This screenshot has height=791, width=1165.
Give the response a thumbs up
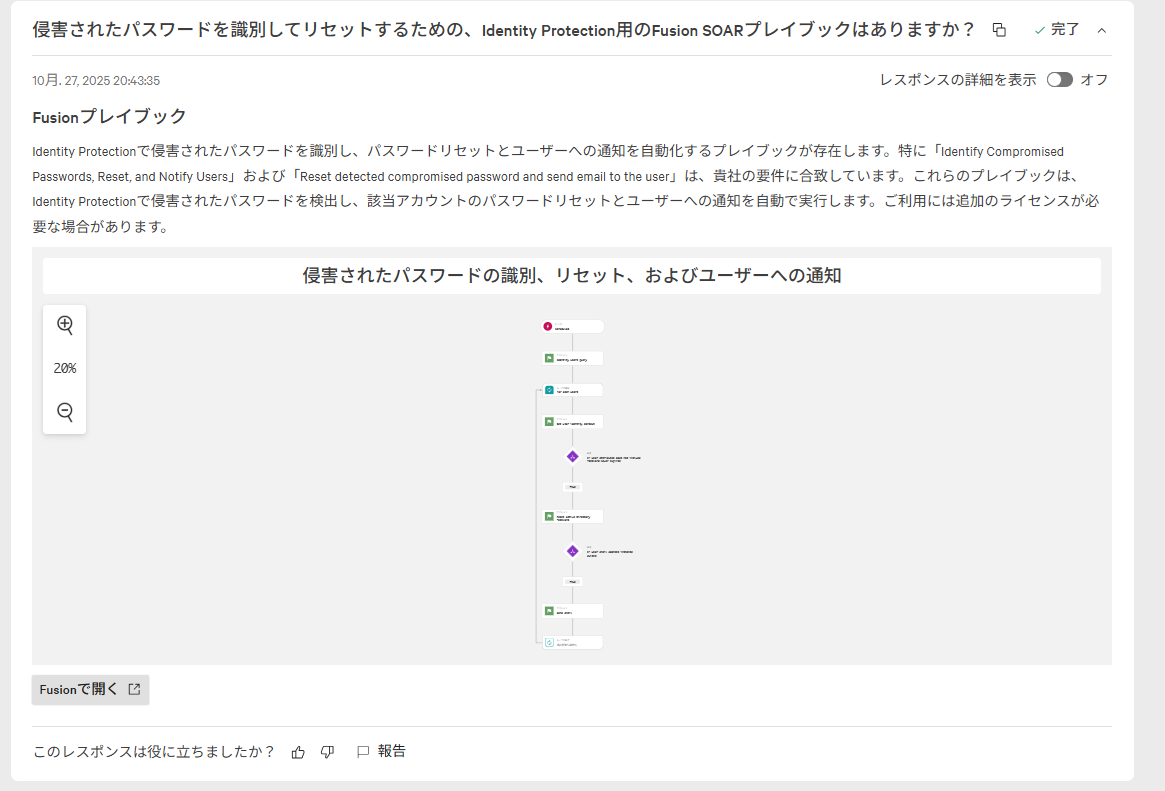tap(298, 752)
